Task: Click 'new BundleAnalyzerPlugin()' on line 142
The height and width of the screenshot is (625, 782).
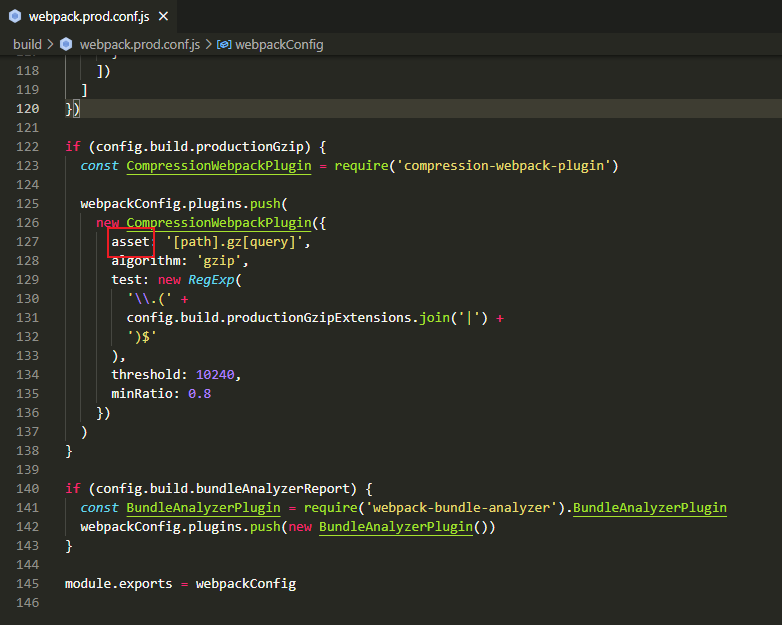Action: tap(392, 527)
